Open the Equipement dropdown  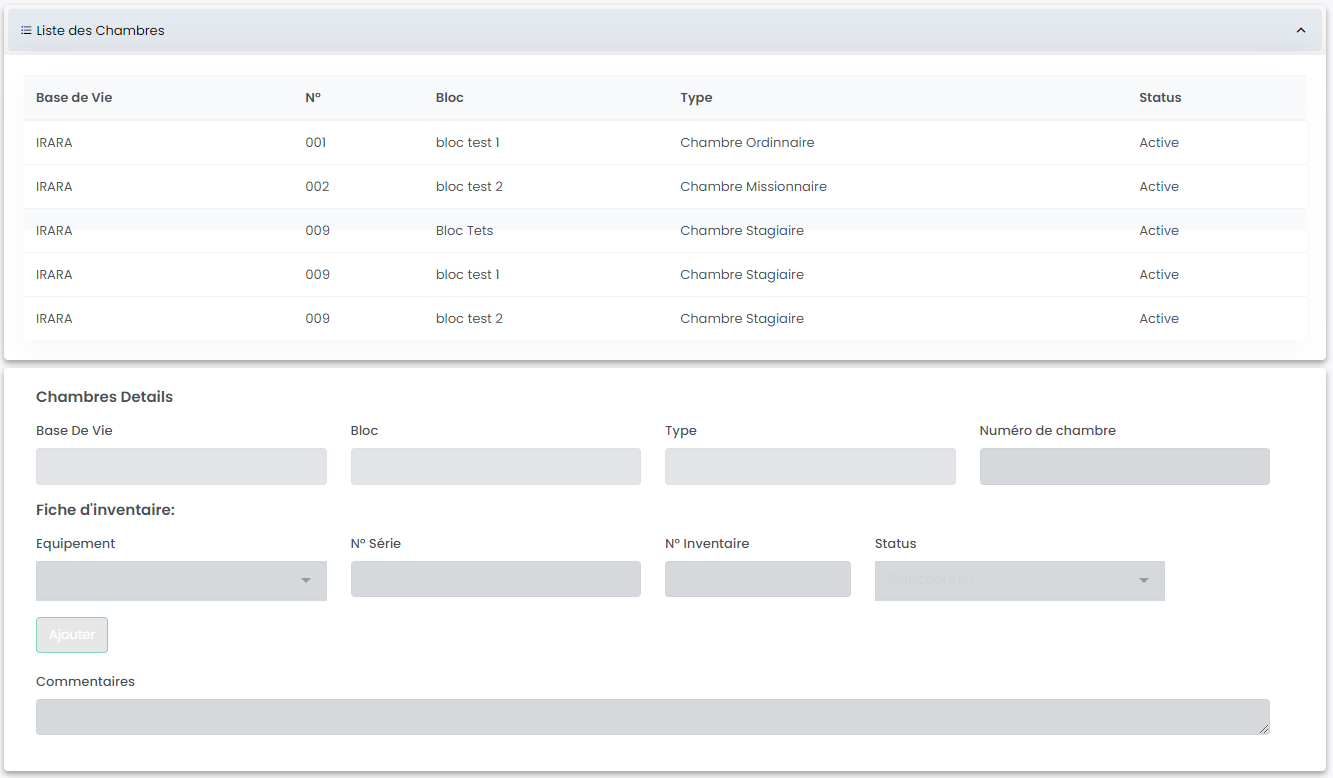(x=181, y=581)
